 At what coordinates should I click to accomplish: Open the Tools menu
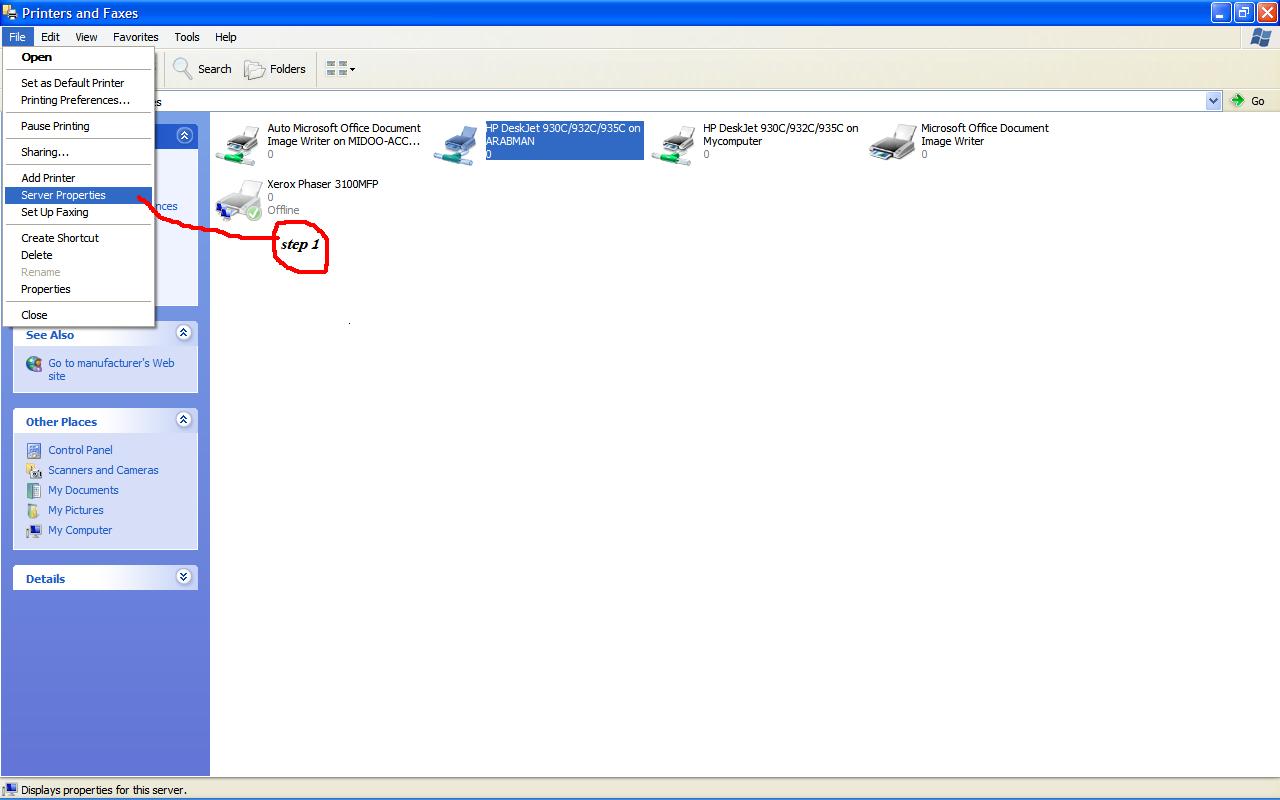[187, 37]
